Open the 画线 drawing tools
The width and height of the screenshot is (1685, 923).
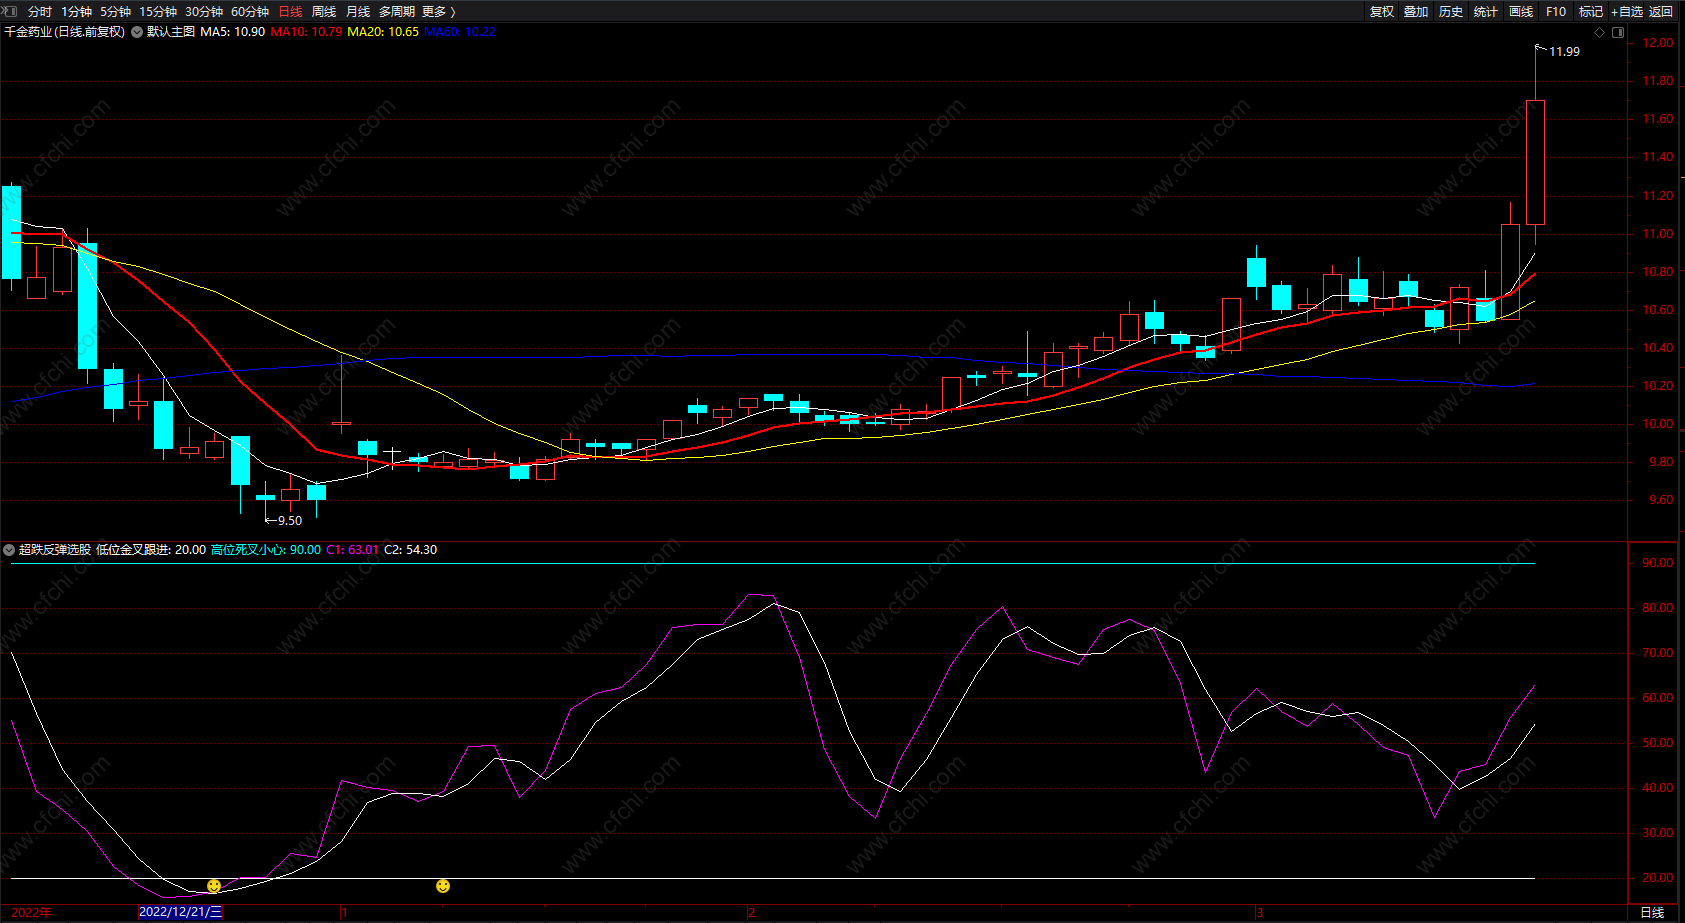point(1521,11)
